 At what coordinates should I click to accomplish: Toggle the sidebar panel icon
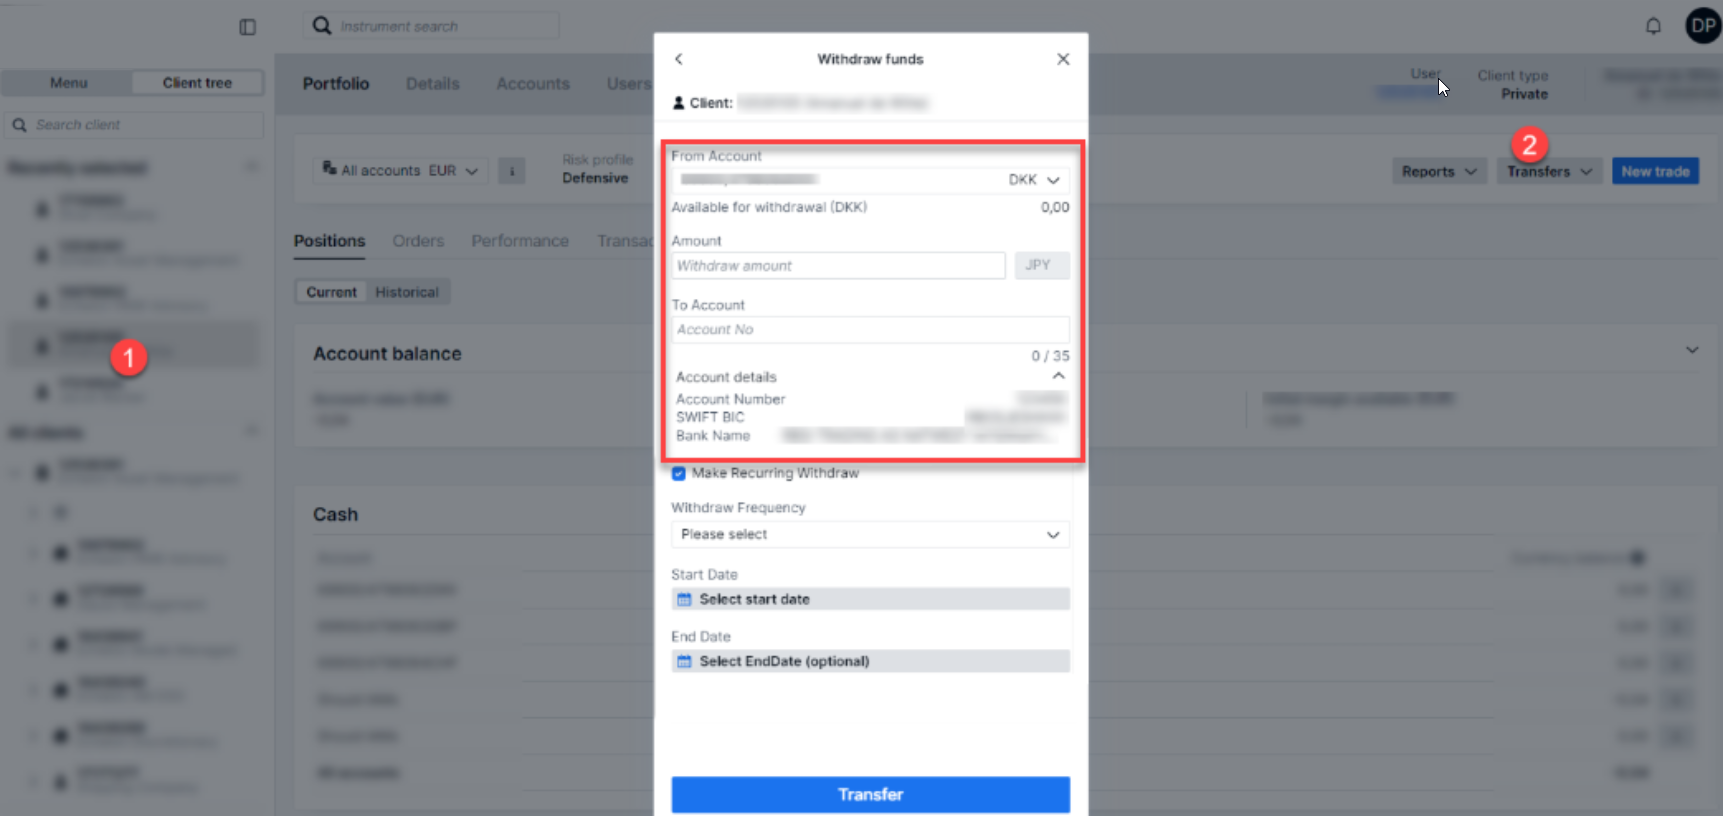click(248, 27)
